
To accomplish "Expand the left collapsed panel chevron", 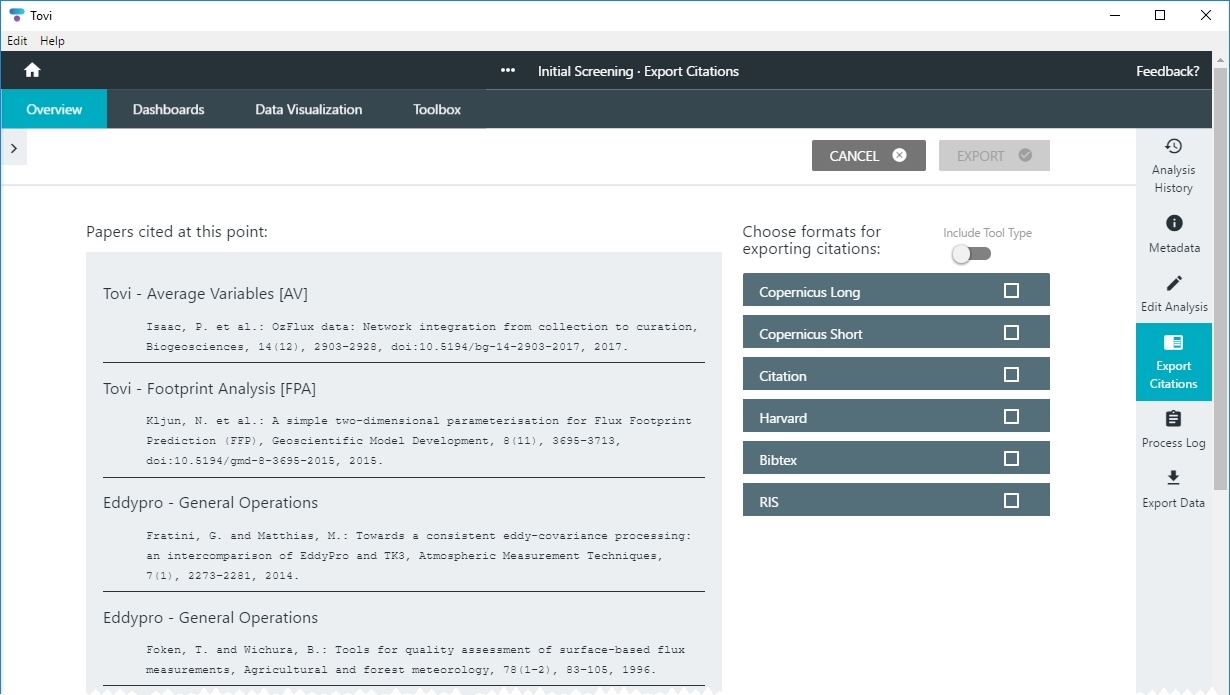I will (14, 148).
